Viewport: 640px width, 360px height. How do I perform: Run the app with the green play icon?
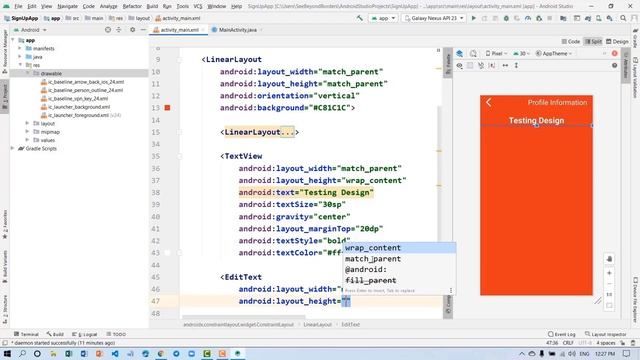pos(473,18)
